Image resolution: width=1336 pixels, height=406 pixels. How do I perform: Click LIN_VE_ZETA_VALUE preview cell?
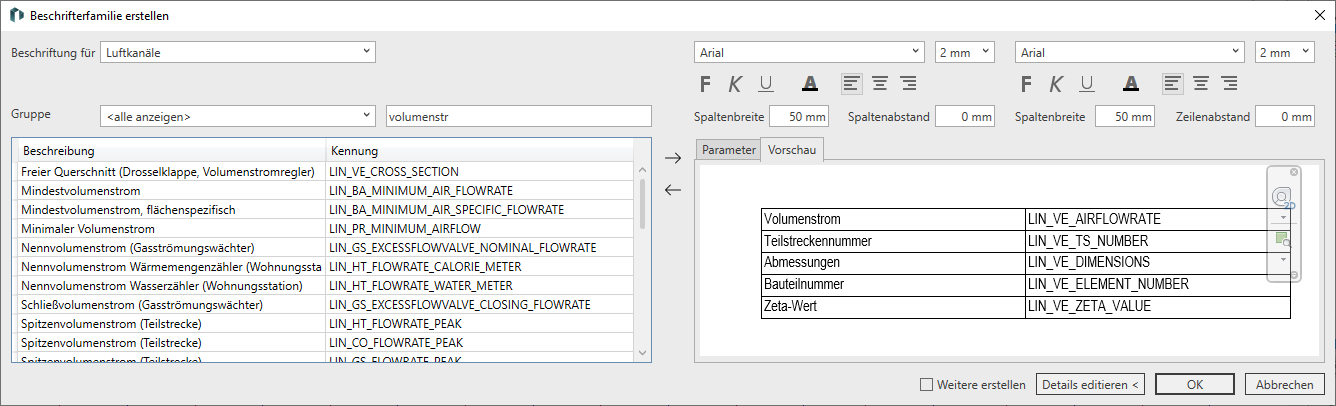coord(1158,306)
